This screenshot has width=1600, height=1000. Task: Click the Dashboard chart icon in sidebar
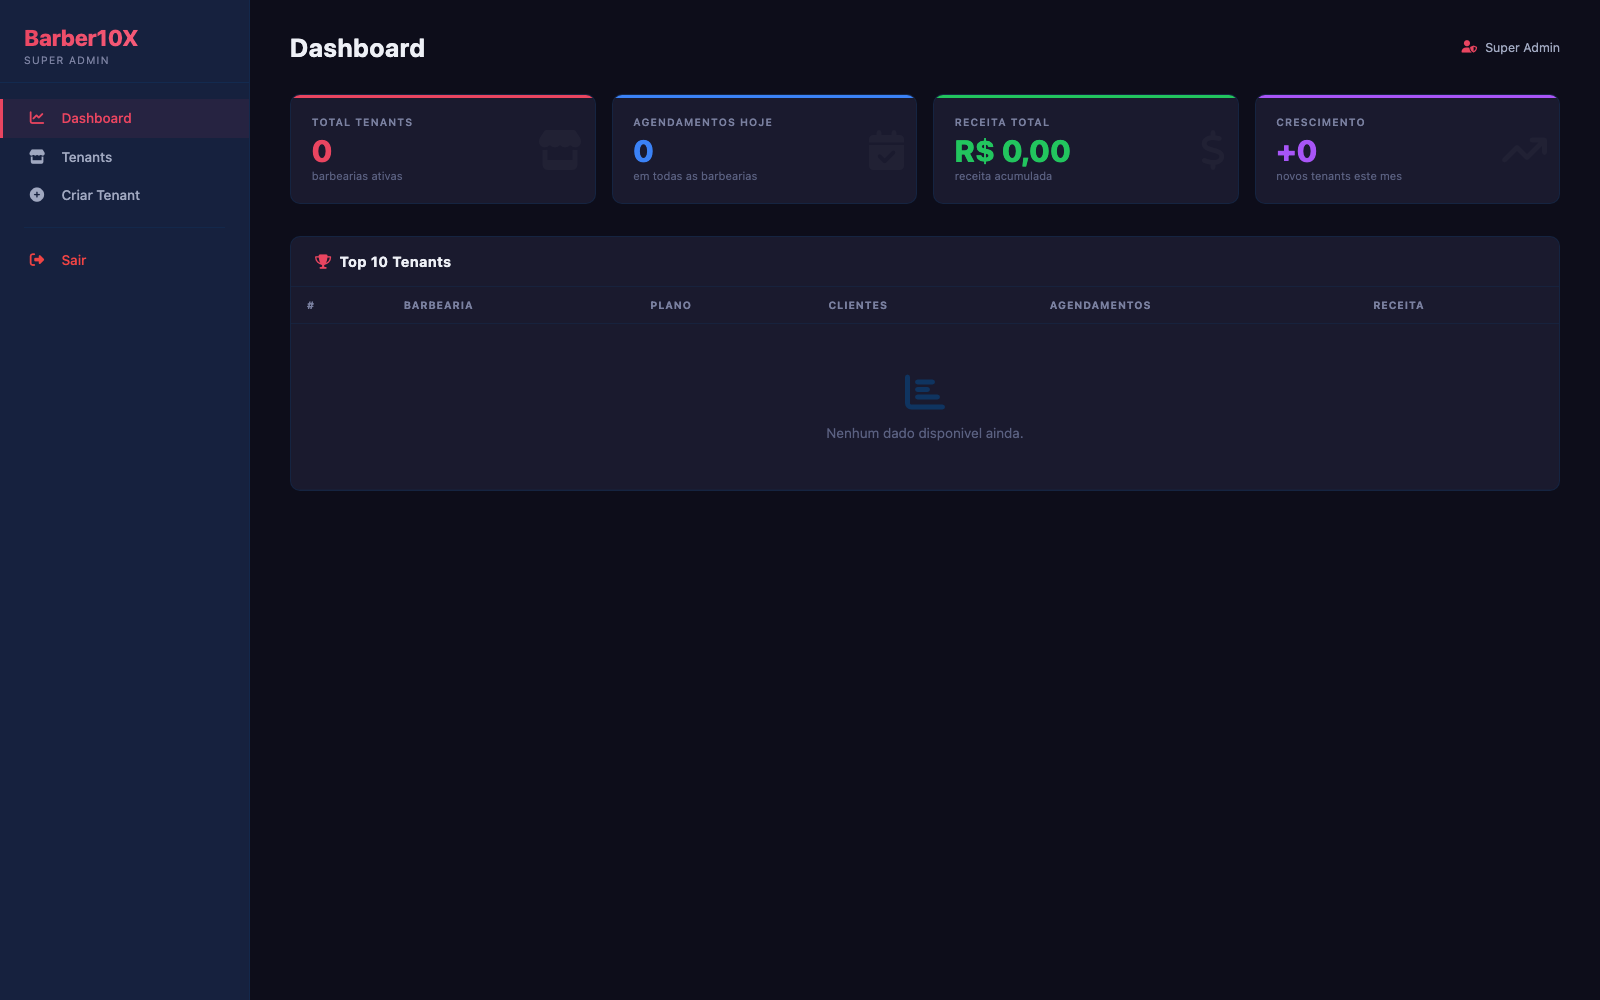coord(37,118)
